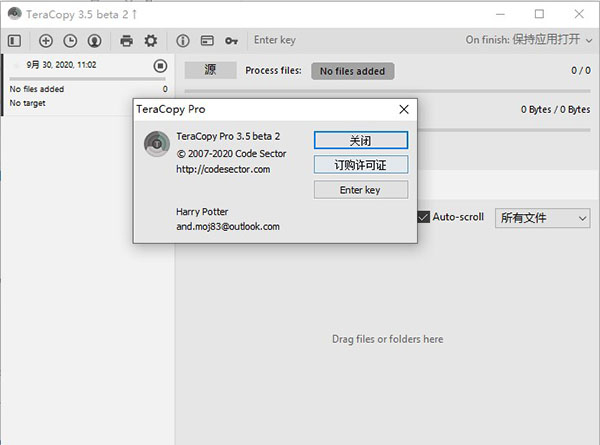Screen dimensions: 600x445
Task: Click the license card icon
Action: tap(207, 41)
